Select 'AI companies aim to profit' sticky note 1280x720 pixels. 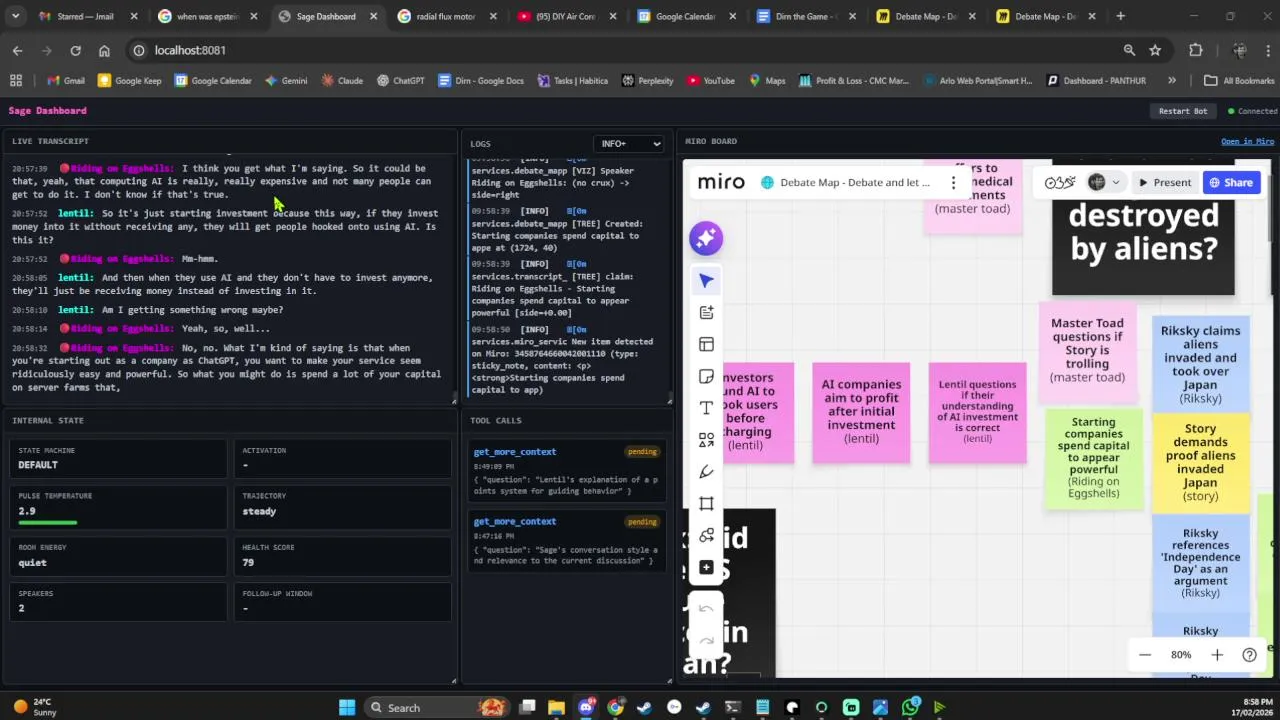[861, 412]
